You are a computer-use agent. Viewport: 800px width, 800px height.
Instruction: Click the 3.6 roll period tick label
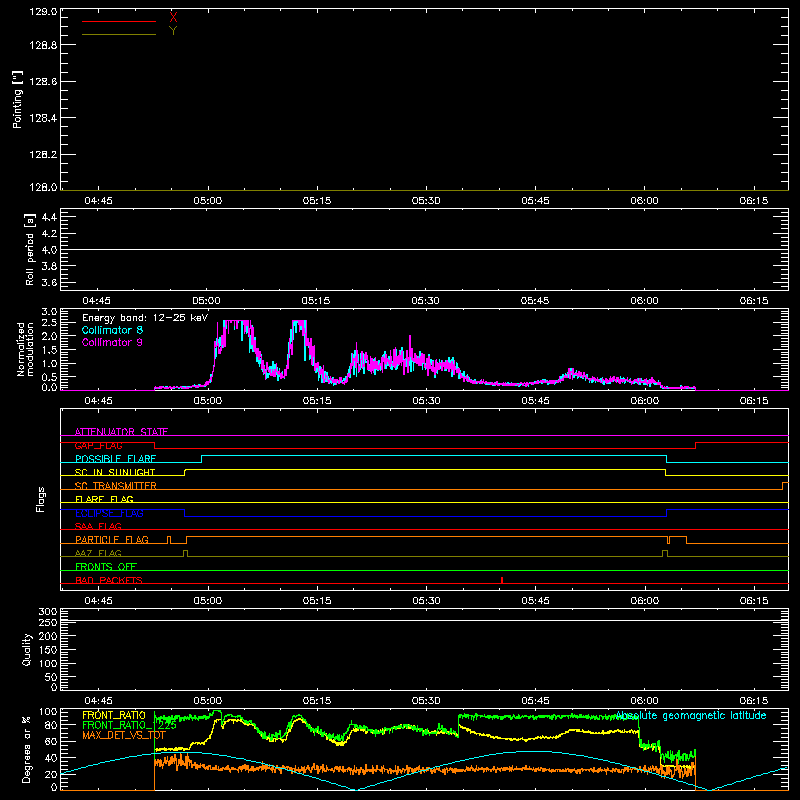click(49, 282)
